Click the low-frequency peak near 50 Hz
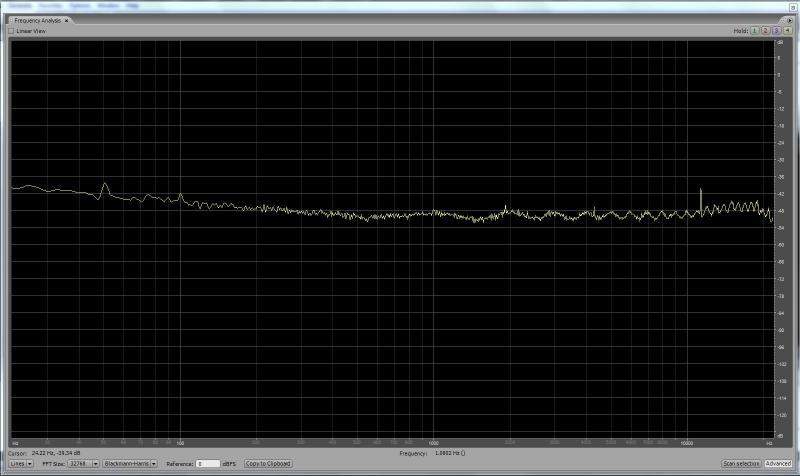The width and height of the screenshot is (800, 476). [x=105, y=185]
